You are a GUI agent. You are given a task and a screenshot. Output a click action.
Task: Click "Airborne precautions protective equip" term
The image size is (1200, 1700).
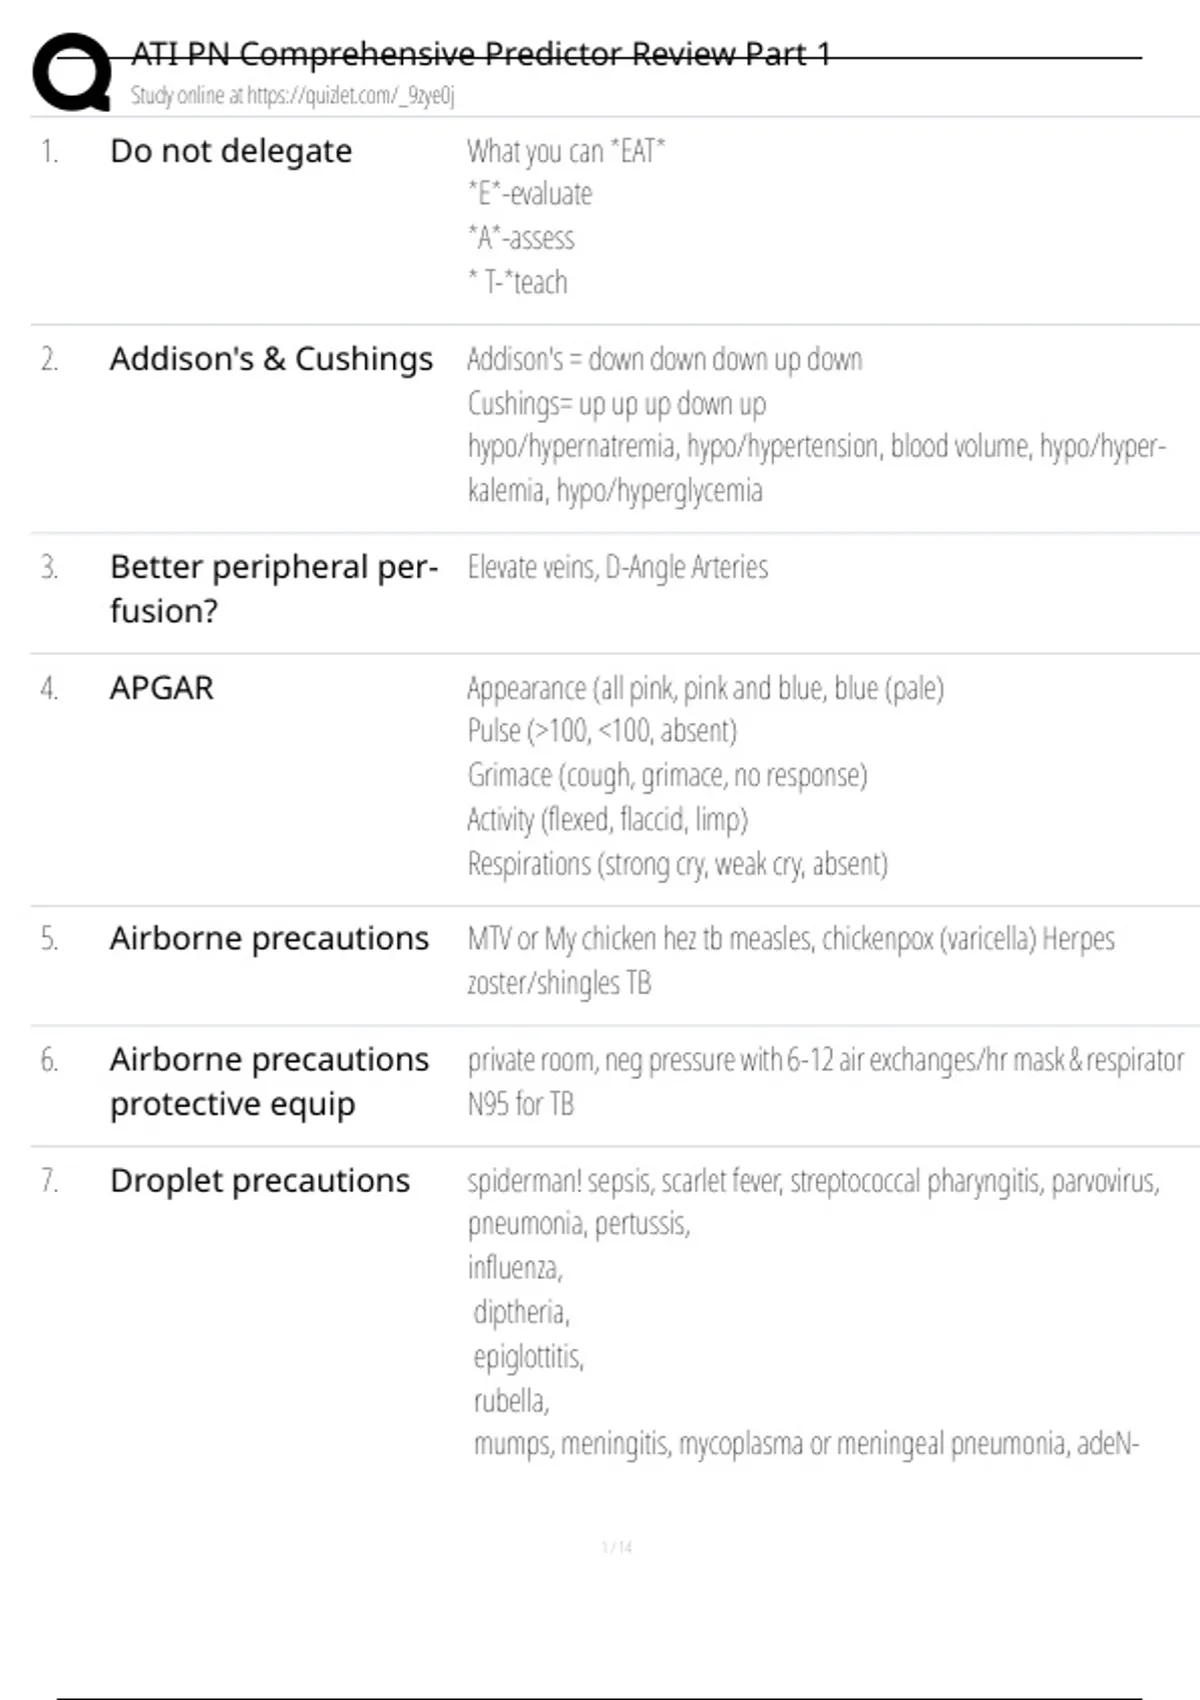(x=269, y=1081)
